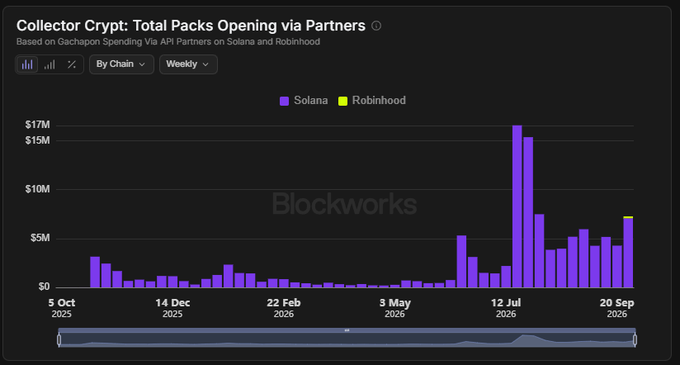The image size is (680, 365).
Task: Click the subtitle about Gachapon Spending
Action: pyautogui.click(x=168, y=42)
